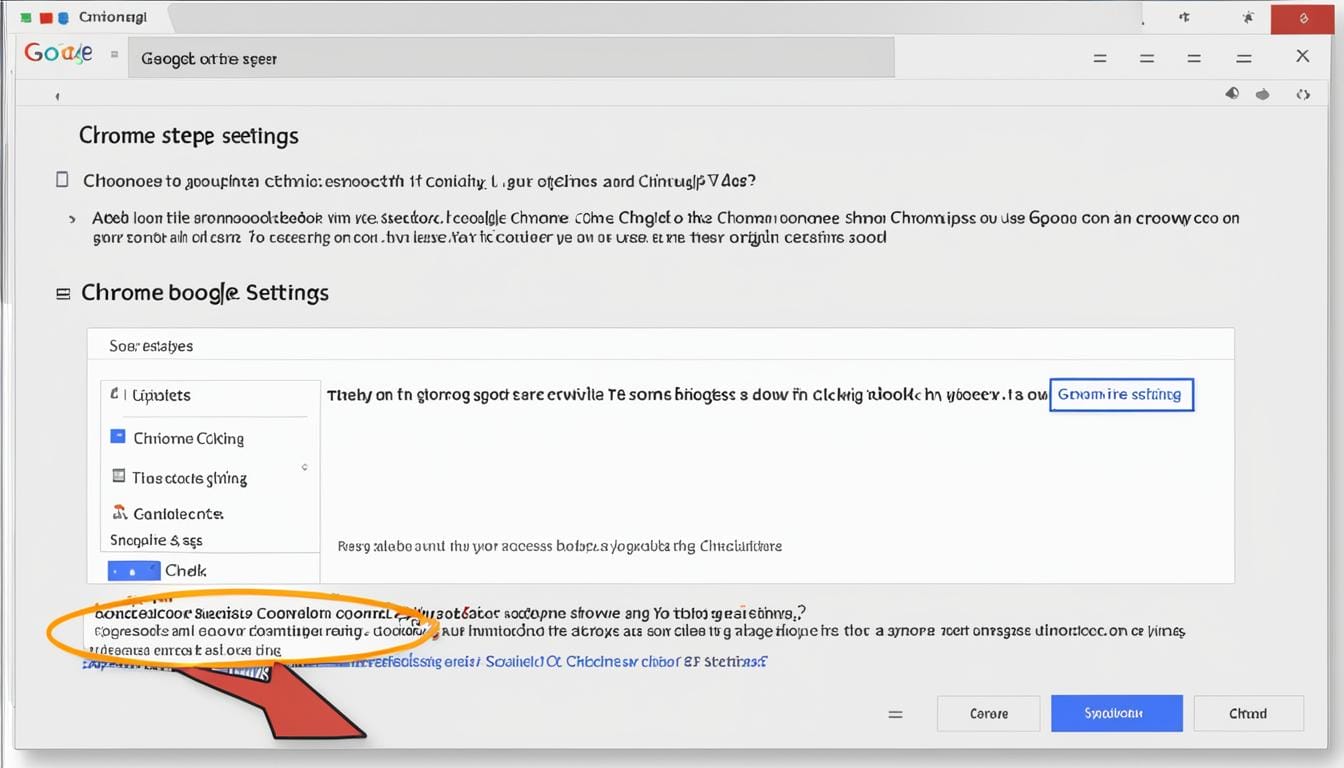Click the blue square icon beside 'Chriome Ccking'
Screen dimensions: 1344x768
(118, 437)
